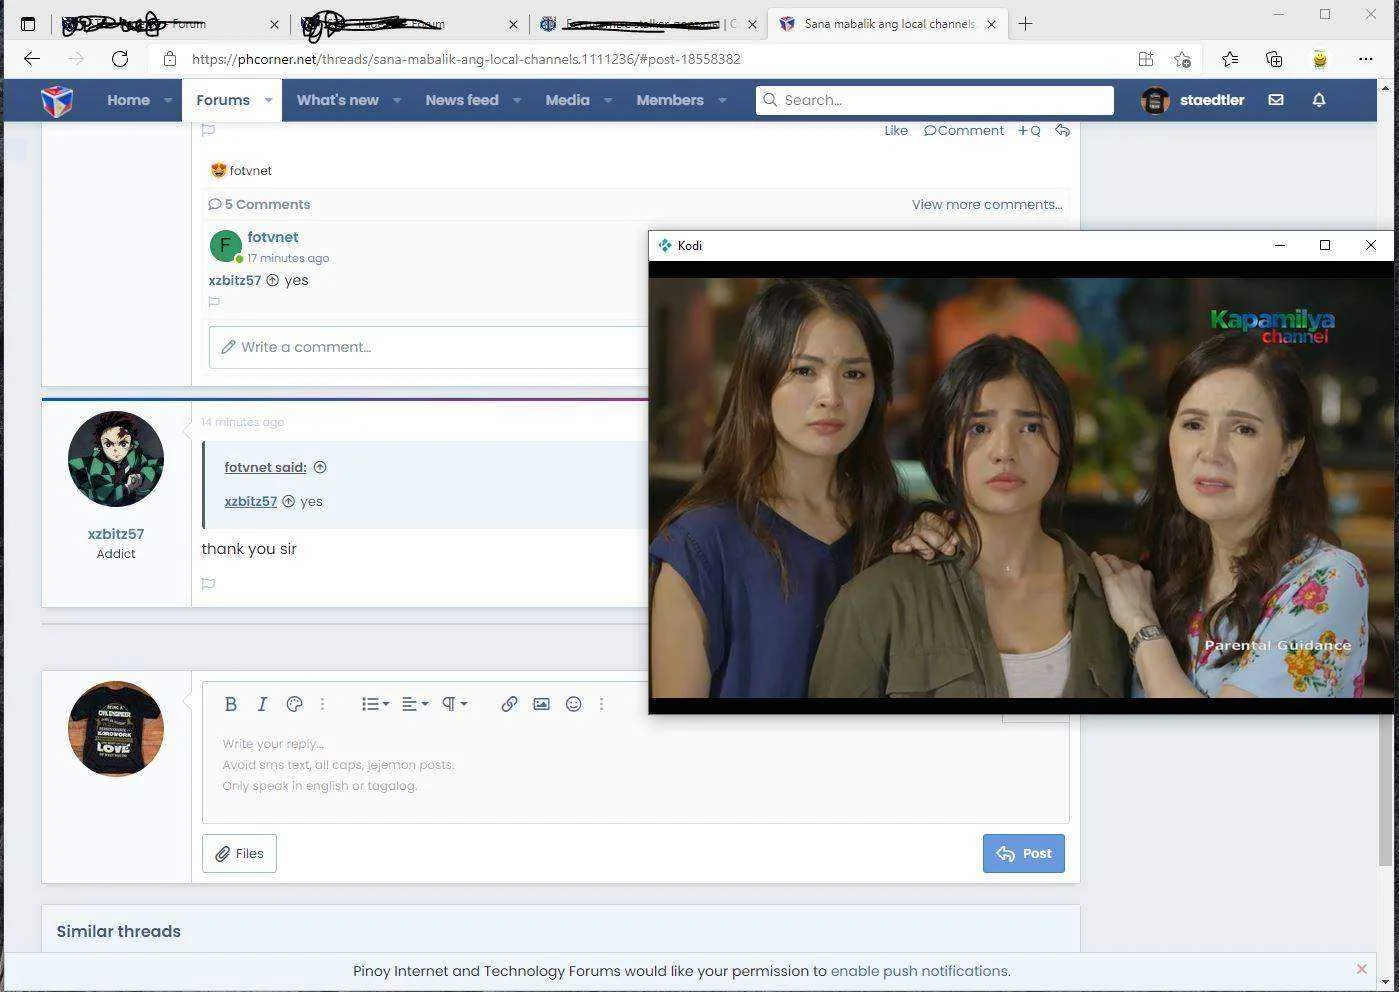This screenshot has width=1399, height=992.
Task: Open the Paragraph format dropdown
Action: point(455,704)
